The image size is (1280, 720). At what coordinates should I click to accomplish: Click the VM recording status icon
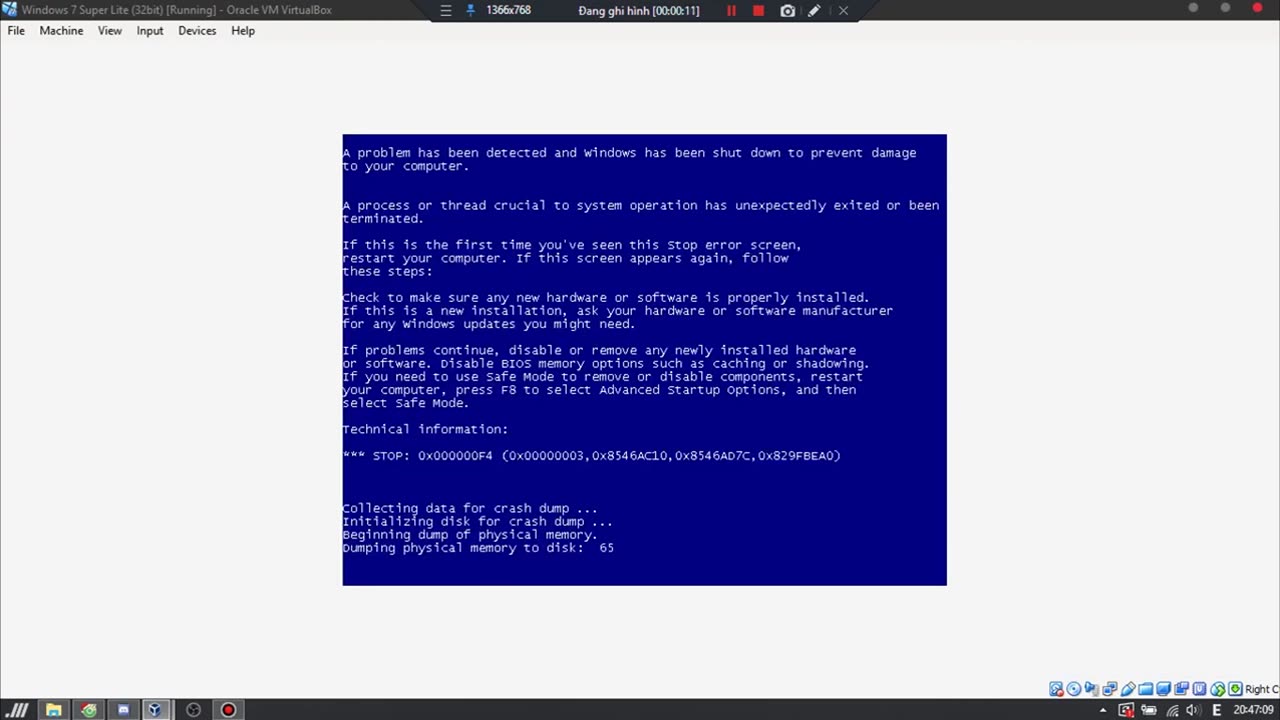[x=1182, y=689]
